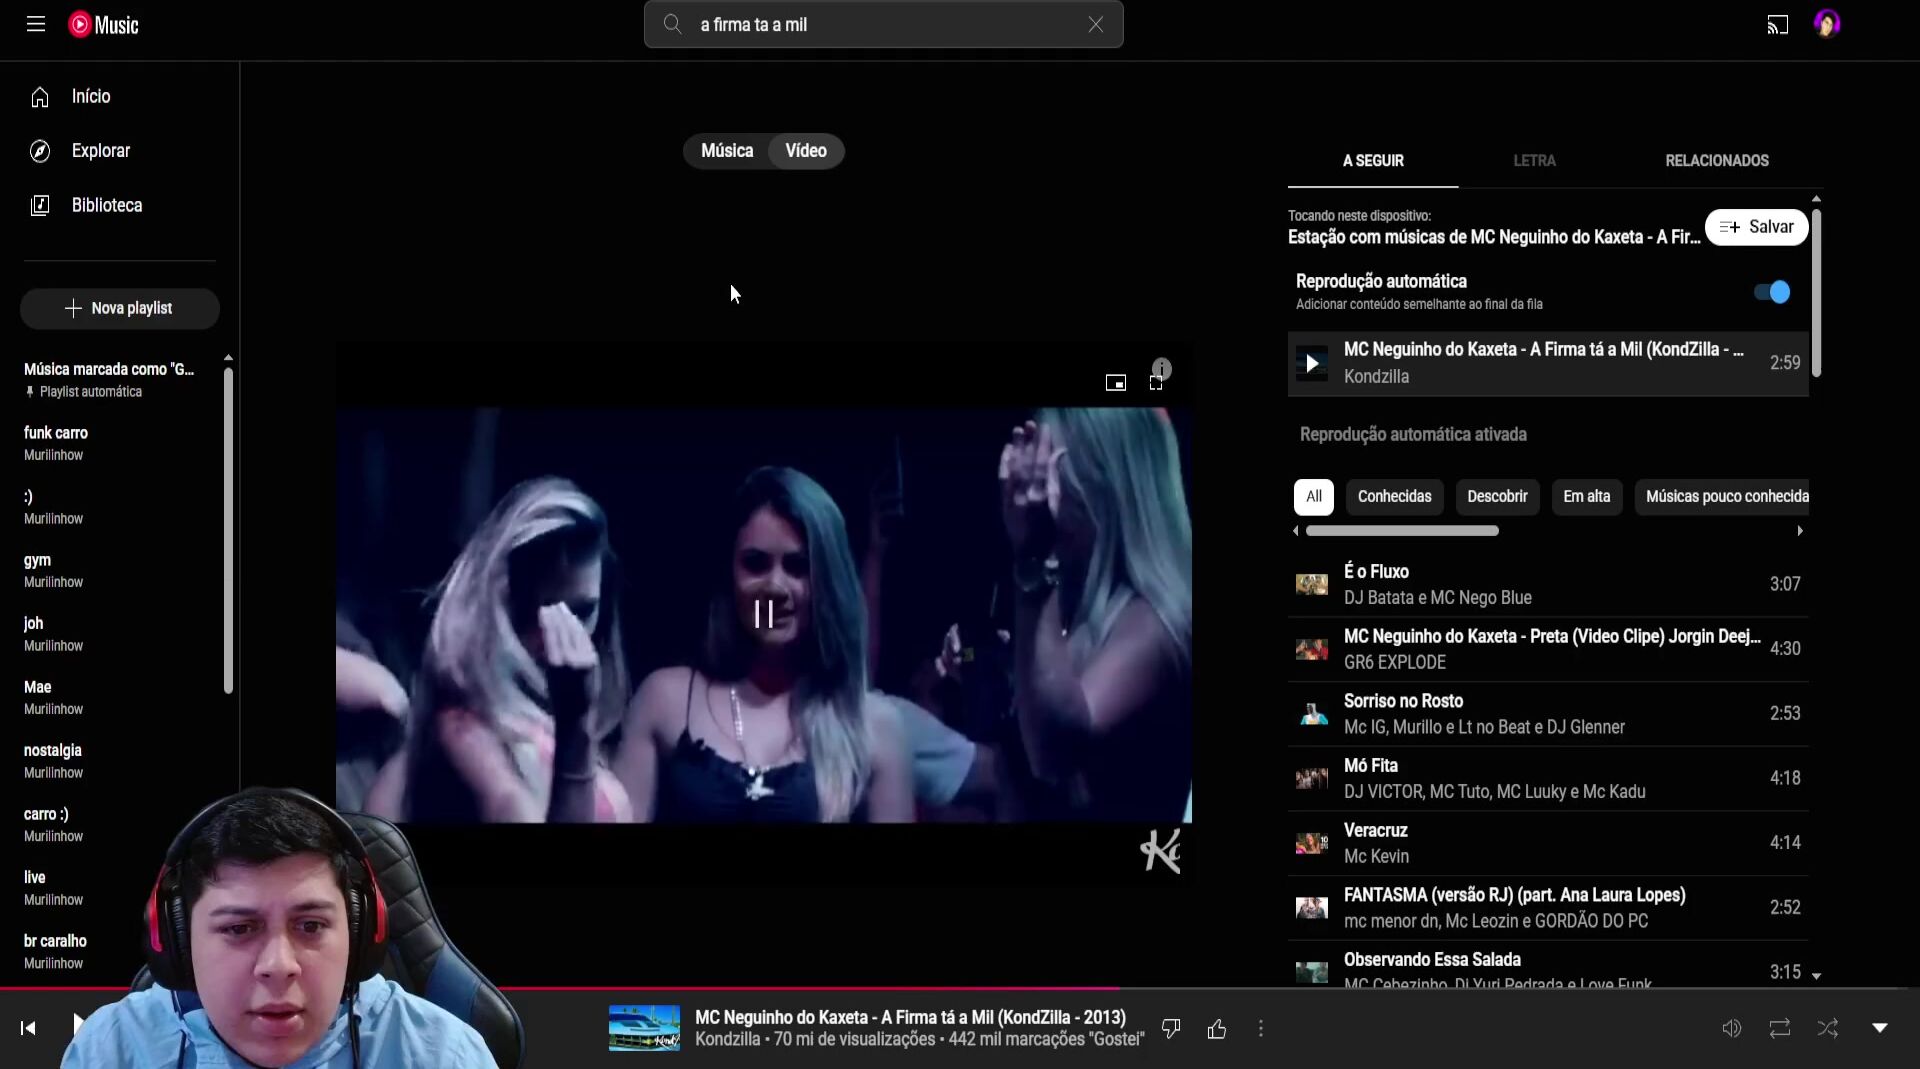Click the search magnifier icon
Viewport: 1920px width, 1069px height.
(x=673, y=25)
